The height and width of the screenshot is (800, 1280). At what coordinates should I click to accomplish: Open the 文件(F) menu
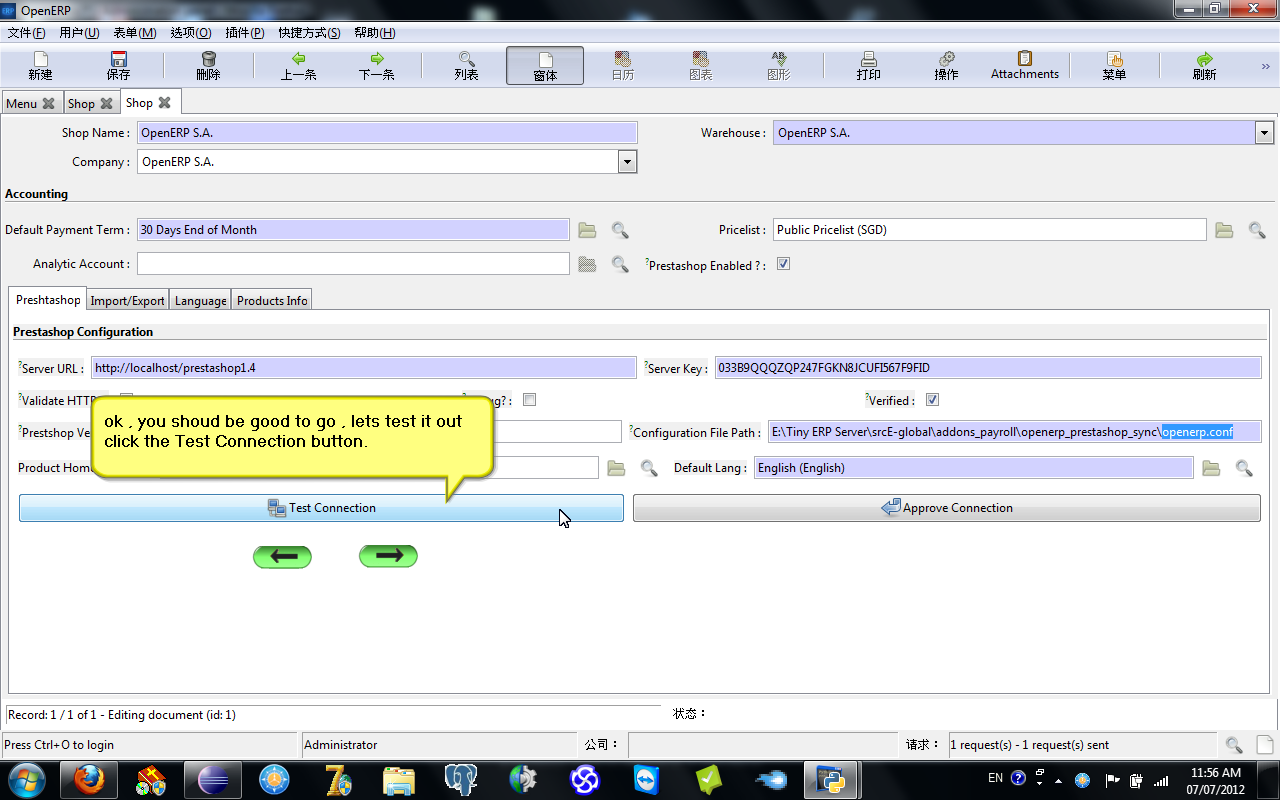tap(26, 33)
